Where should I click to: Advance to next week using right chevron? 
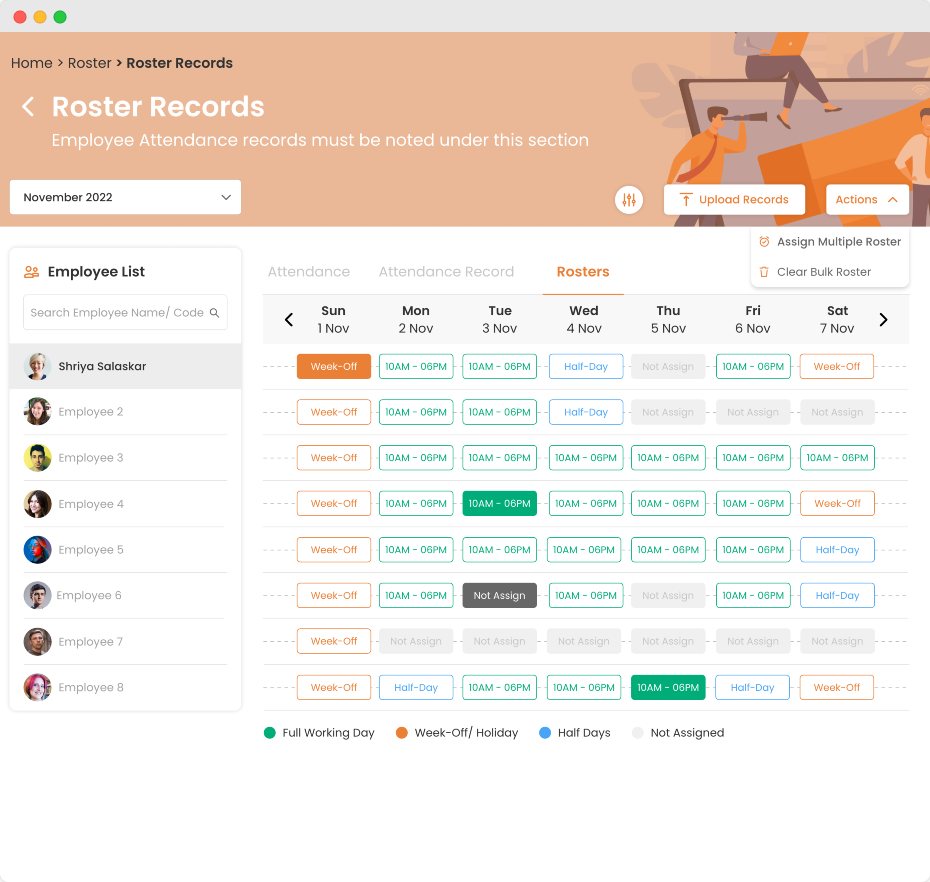pos(883,319)
